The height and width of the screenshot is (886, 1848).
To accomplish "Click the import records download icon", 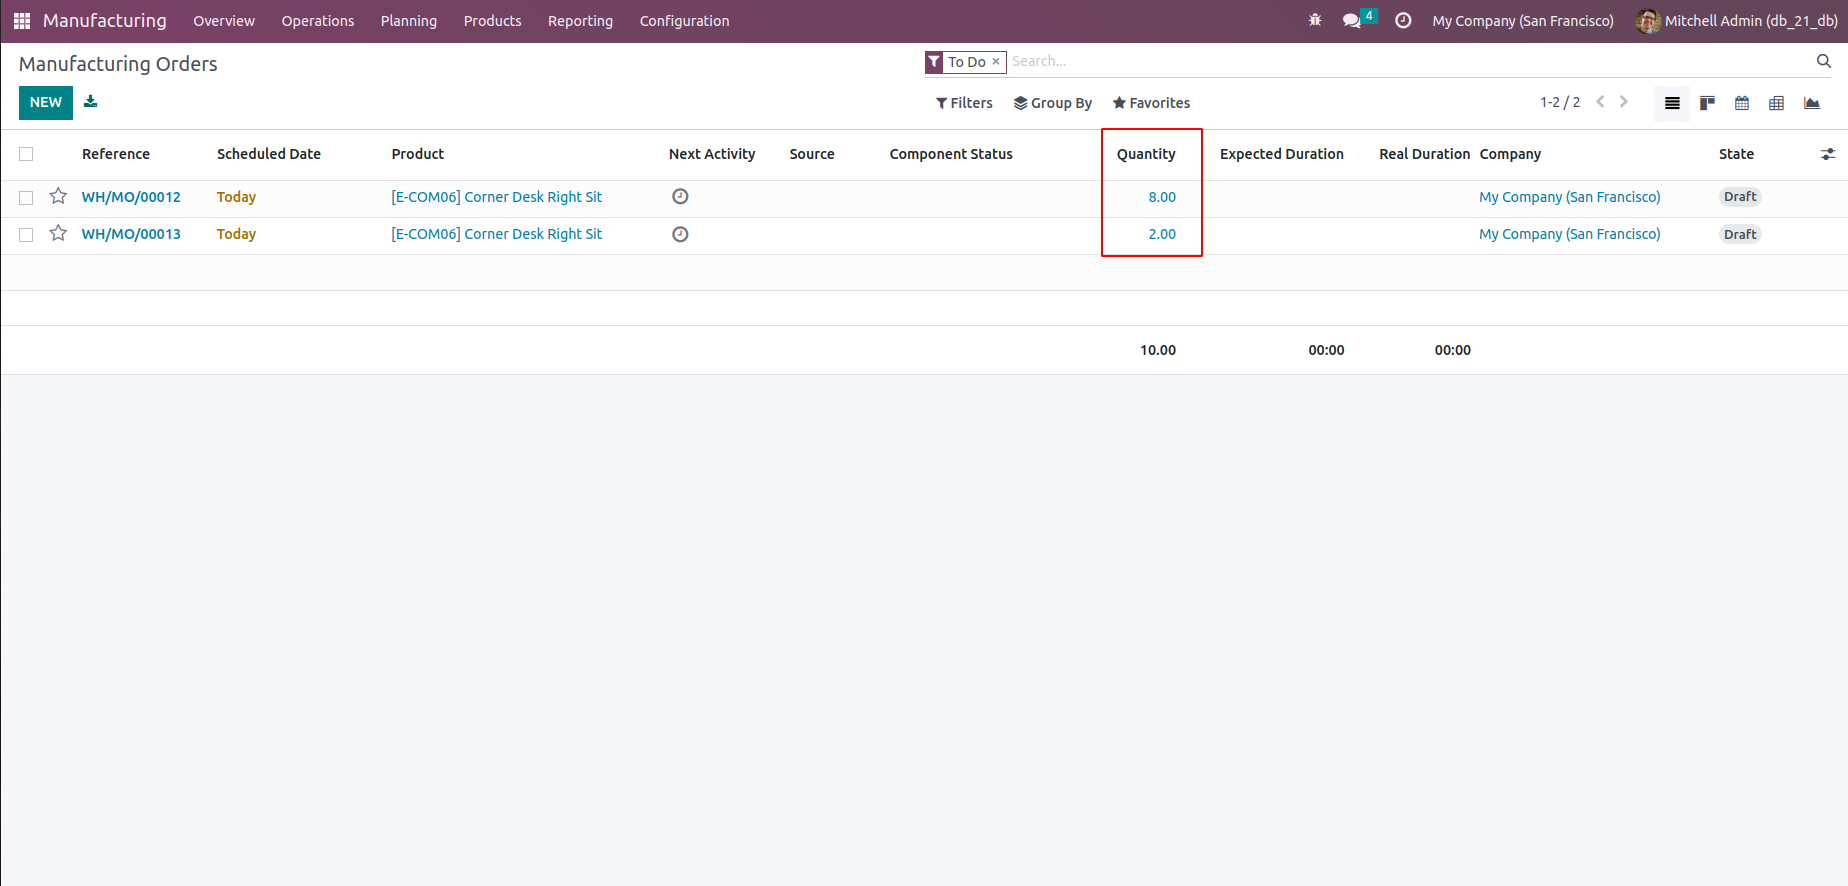I will pos(90,102).
